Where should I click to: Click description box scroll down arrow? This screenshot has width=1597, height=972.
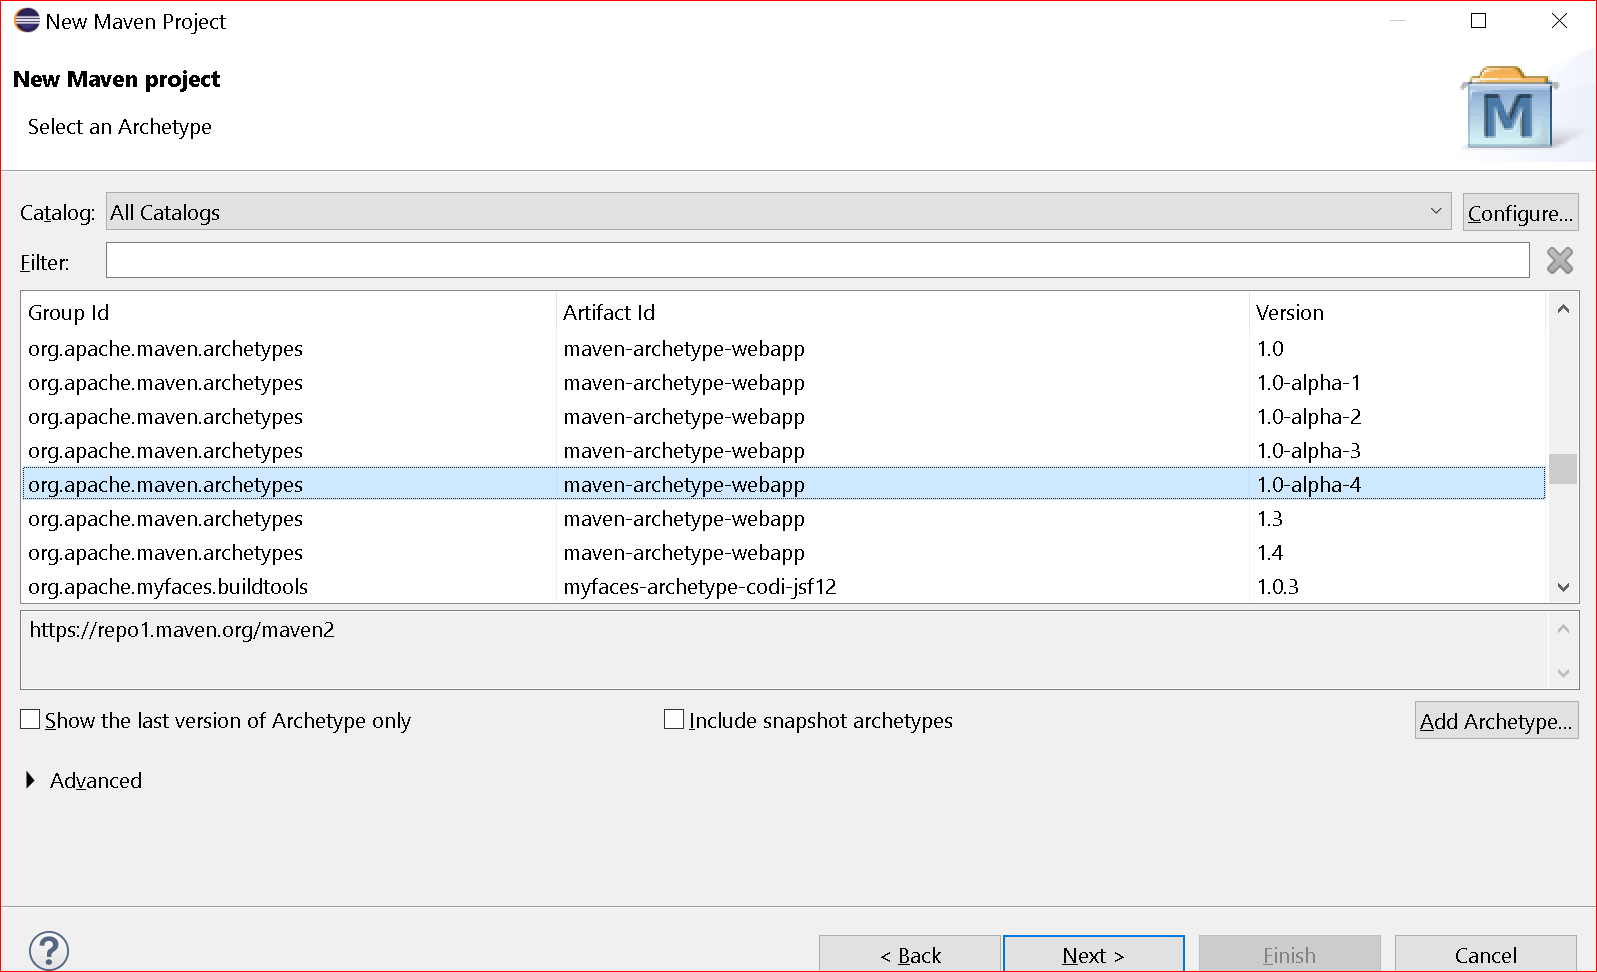click(x=1563, y=673)
